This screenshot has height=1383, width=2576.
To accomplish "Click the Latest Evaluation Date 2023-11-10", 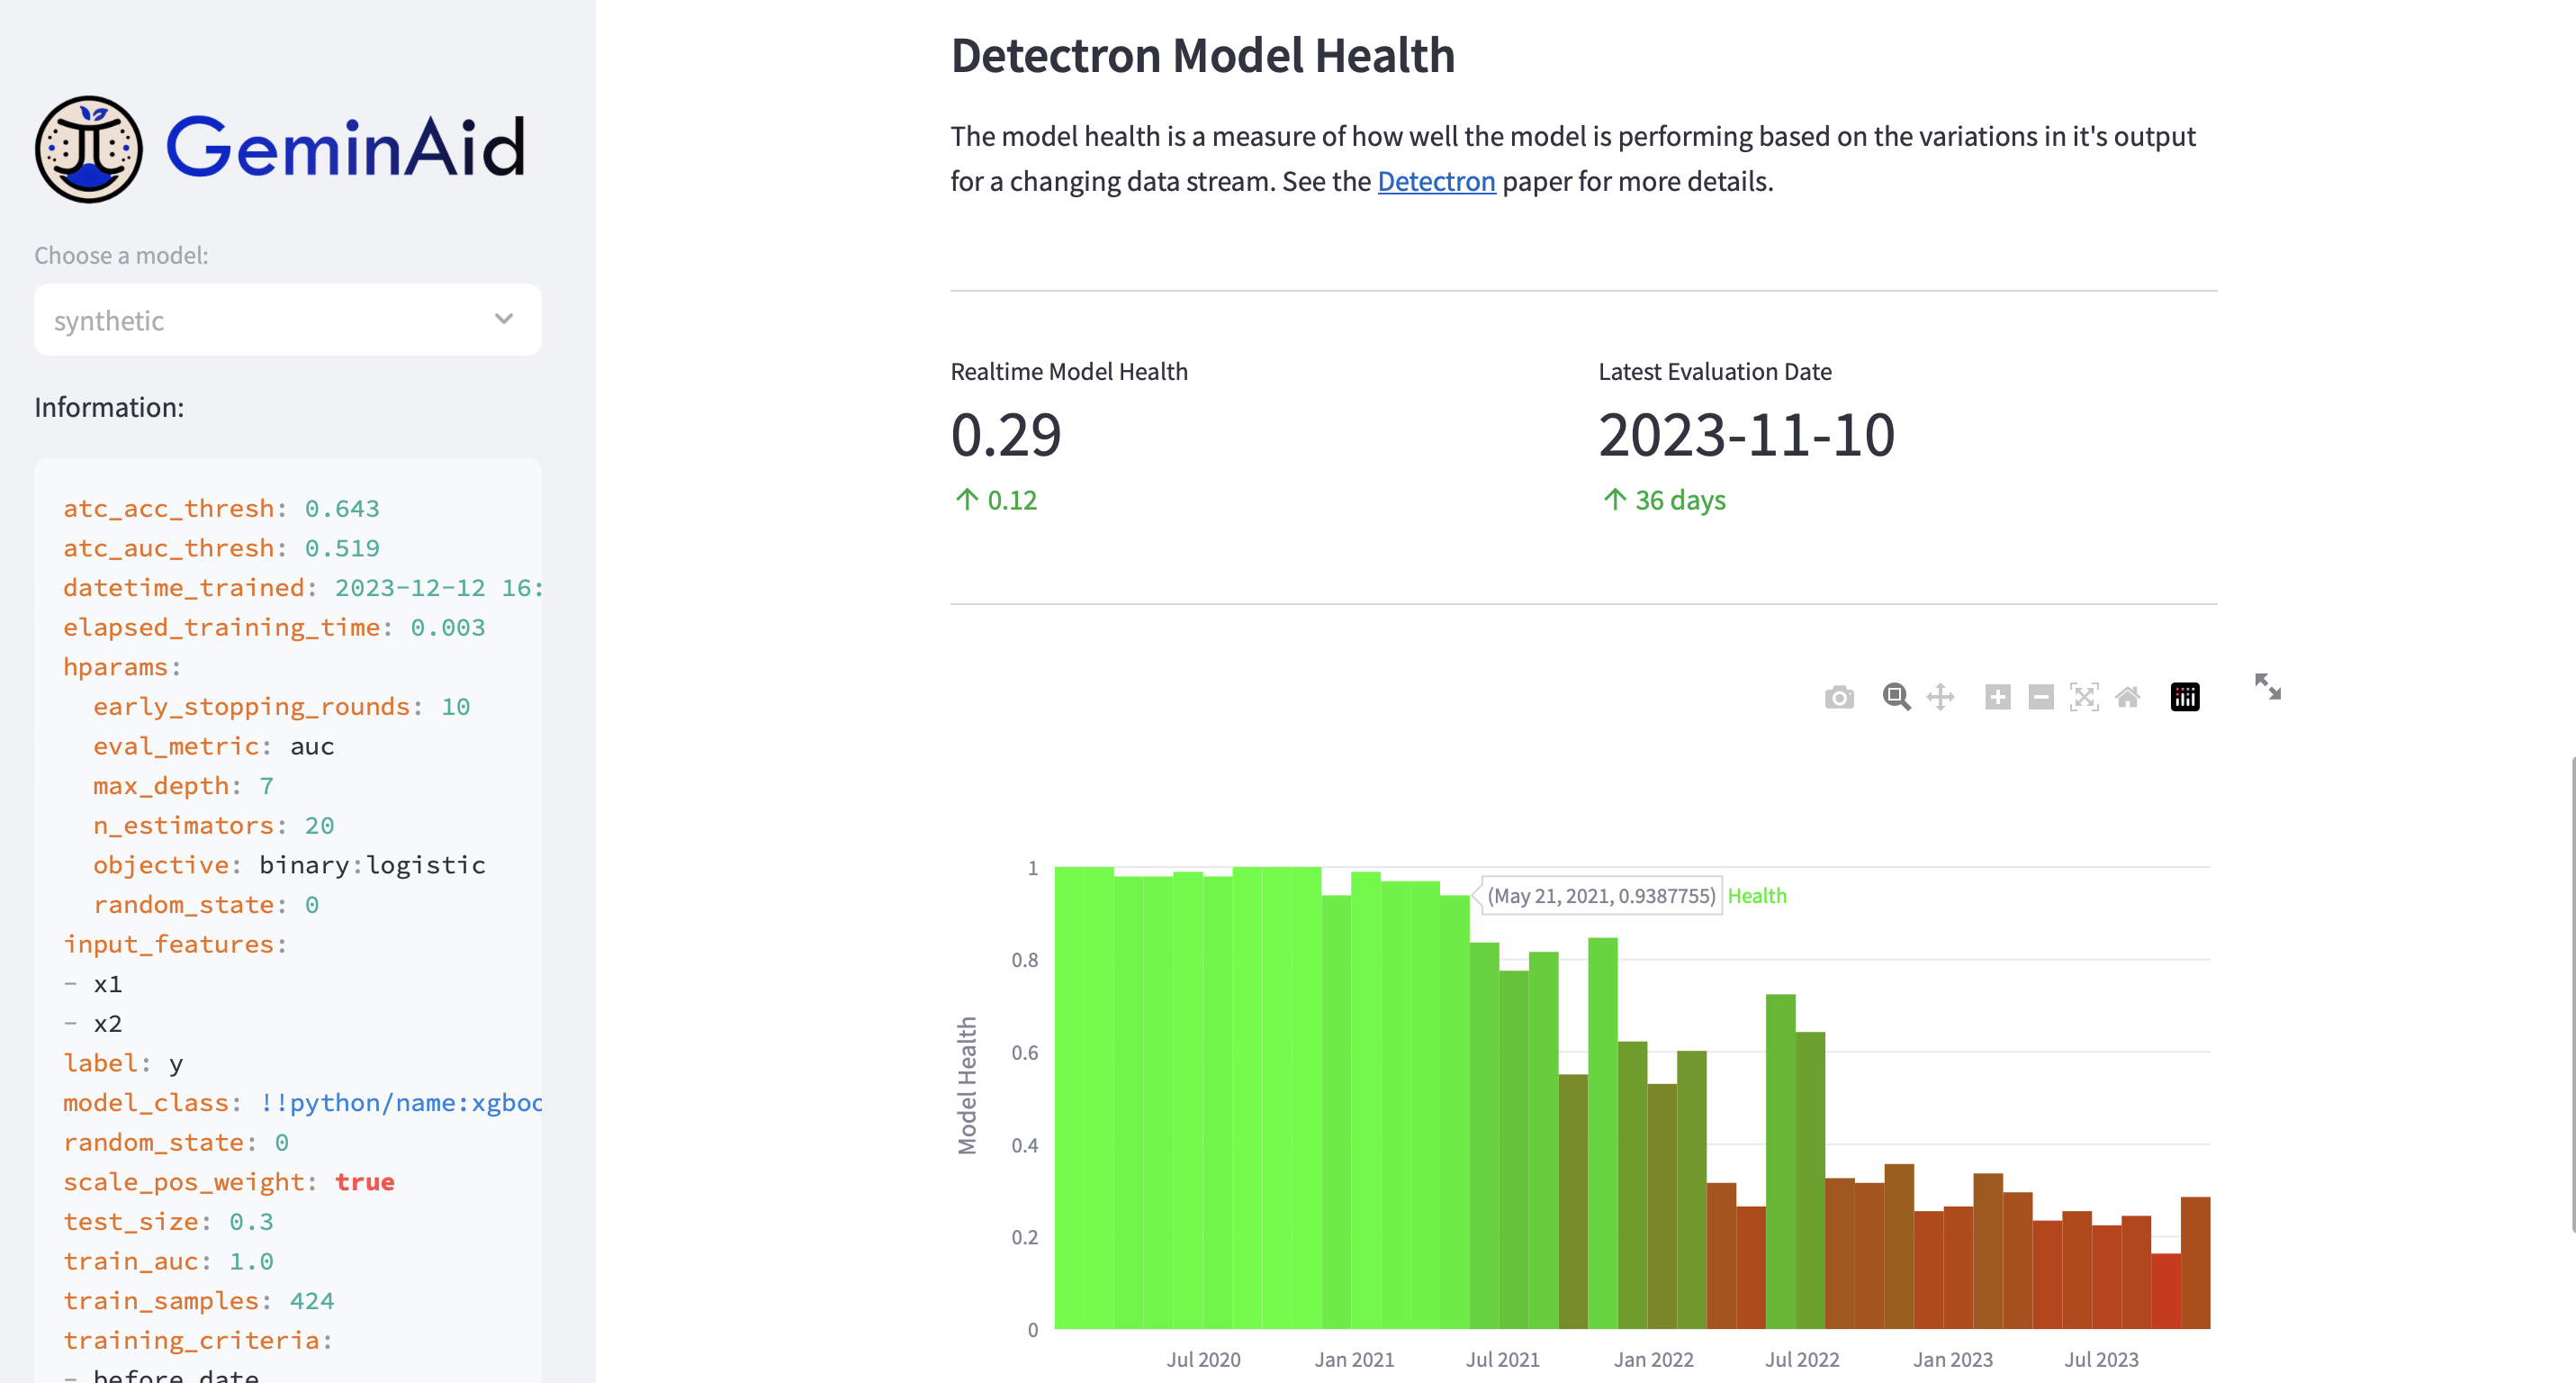I will [x=1746, y=435].
